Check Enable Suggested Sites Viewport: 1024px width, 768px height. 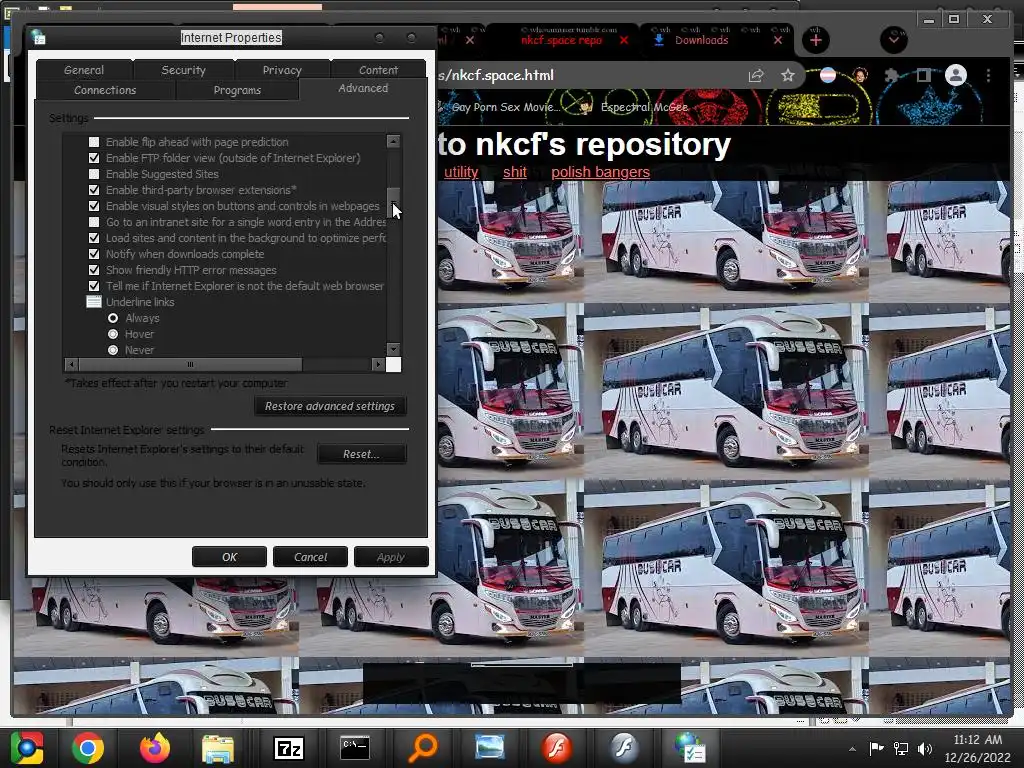94,174
